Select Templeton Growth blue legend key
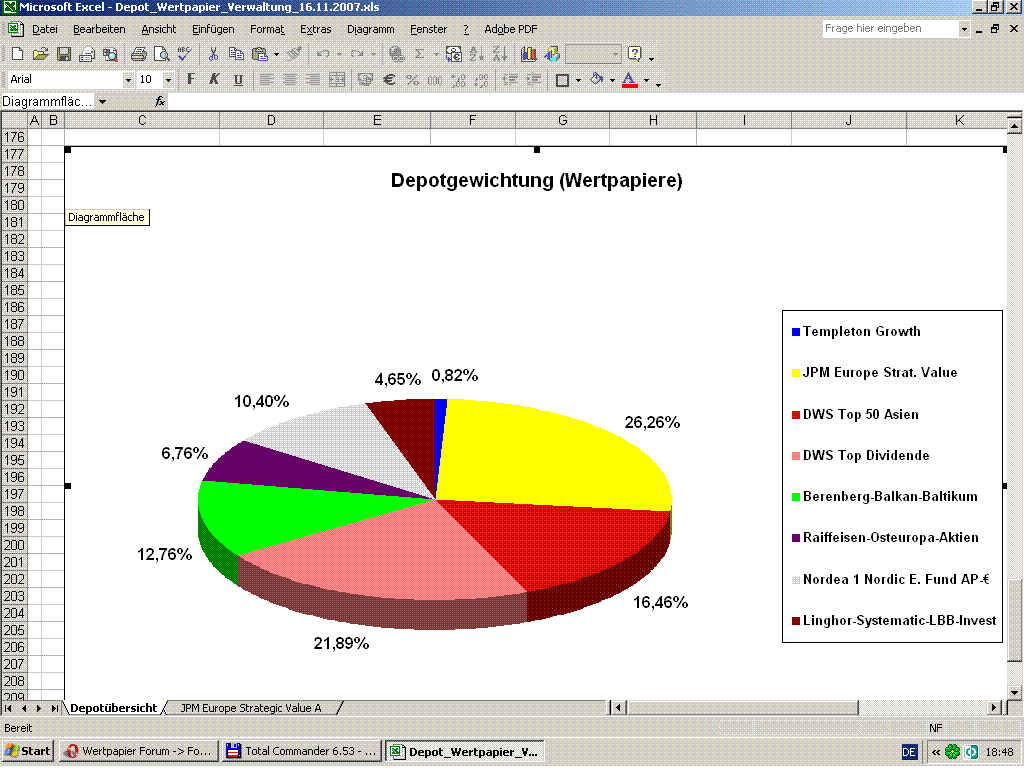Screen dimensions: 1024x768 pyautogui.click(x=795, y=332)
